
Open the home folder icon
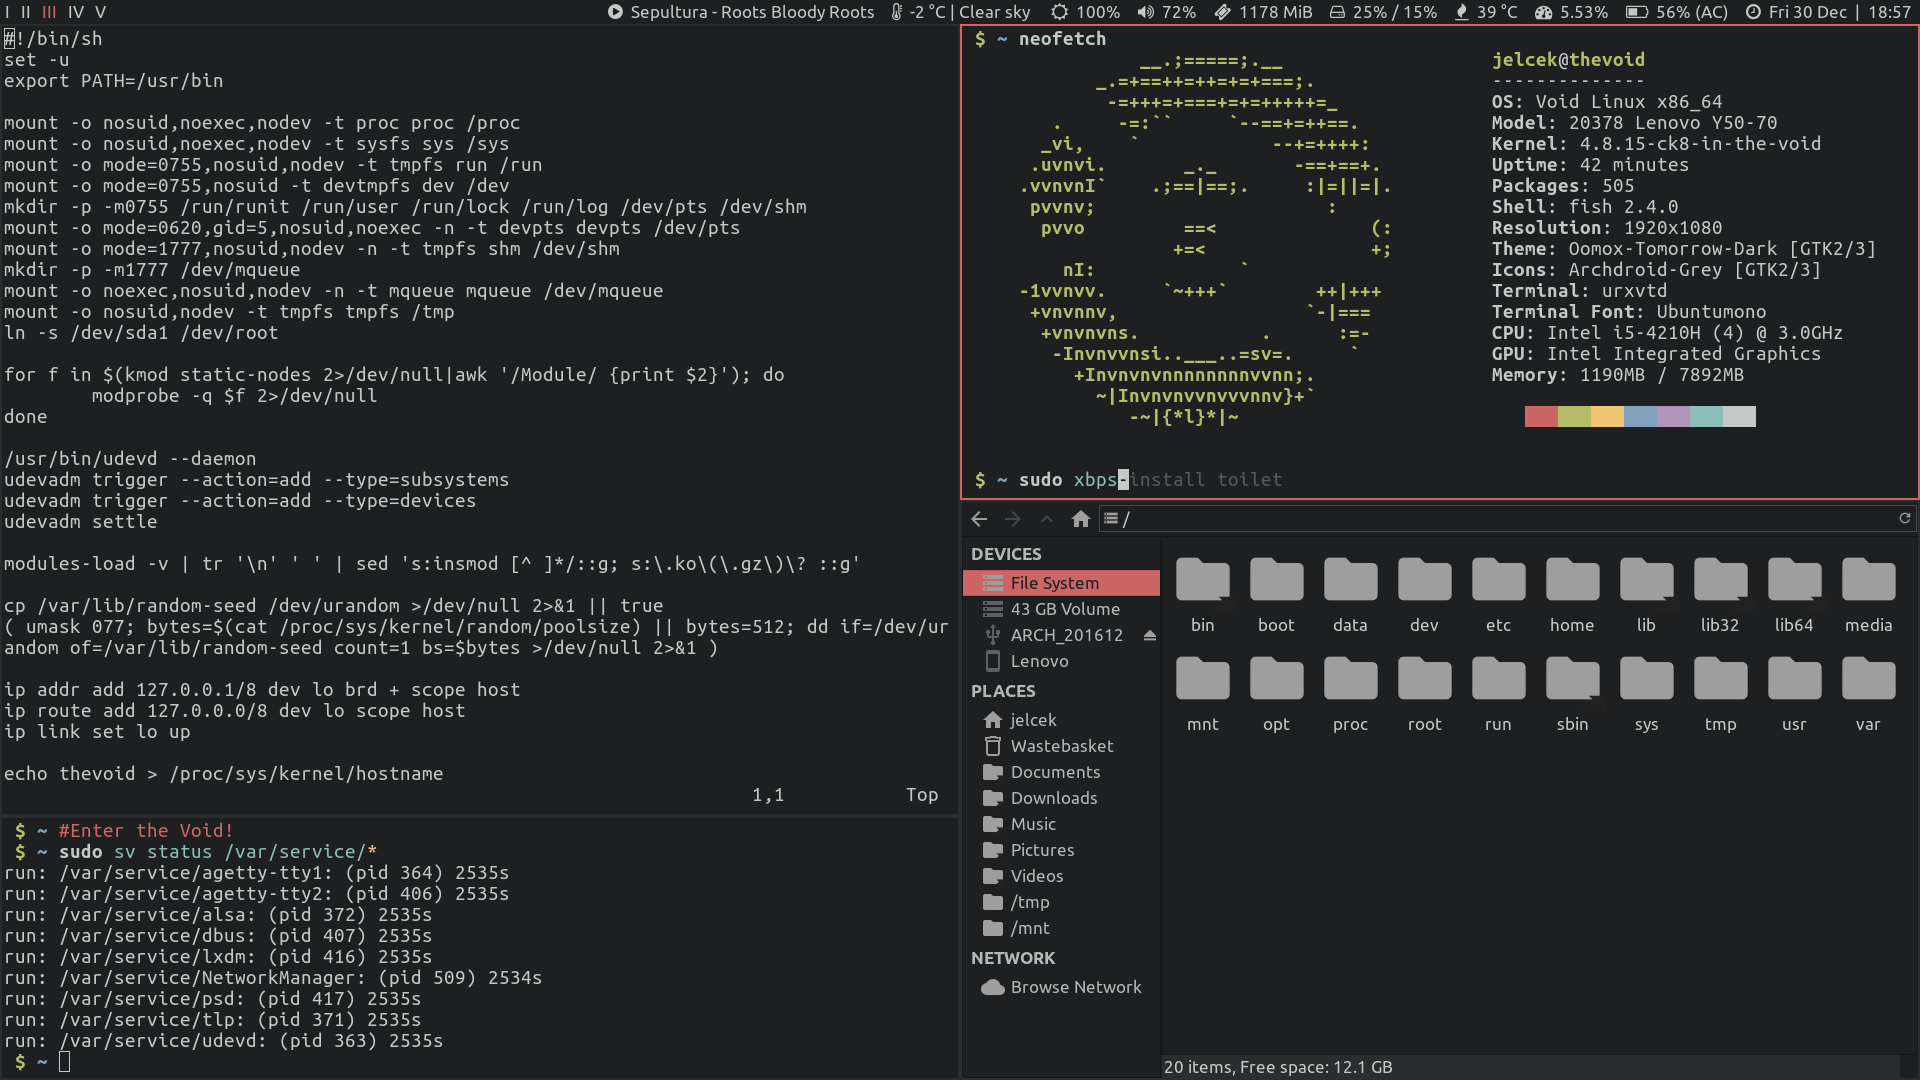(1572, 596)
